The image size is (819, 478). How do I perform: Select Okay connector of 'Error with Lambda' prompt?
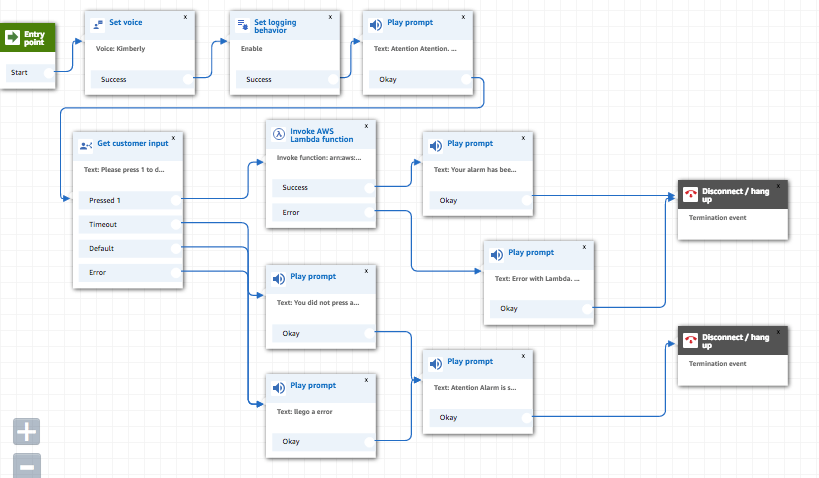click(x=588, y=308)
